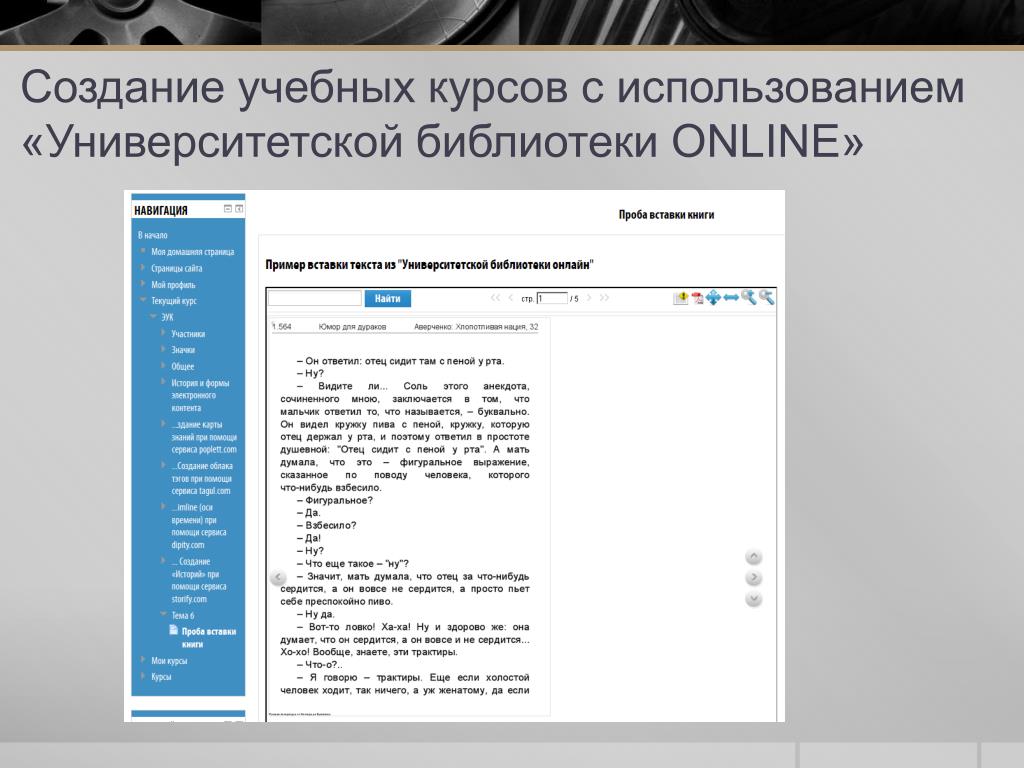Click the Юмор для дураков header text
Image resolution: width=1024 pixels, height=768 pixels.
[x=352, y=327]
